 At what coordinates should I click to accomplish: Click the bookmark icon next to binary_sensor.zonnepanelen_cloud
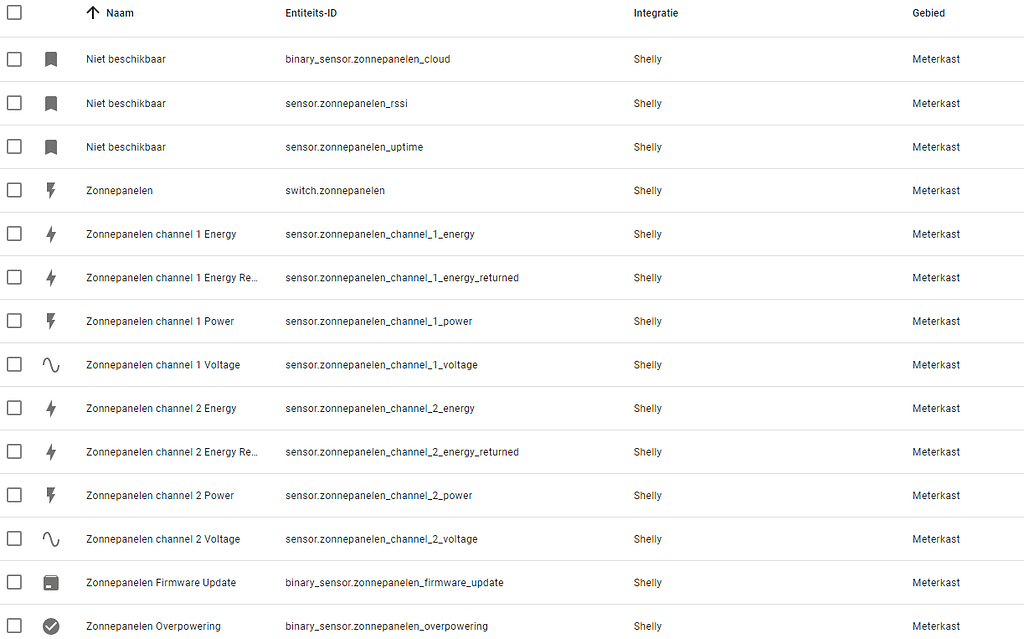51,59
